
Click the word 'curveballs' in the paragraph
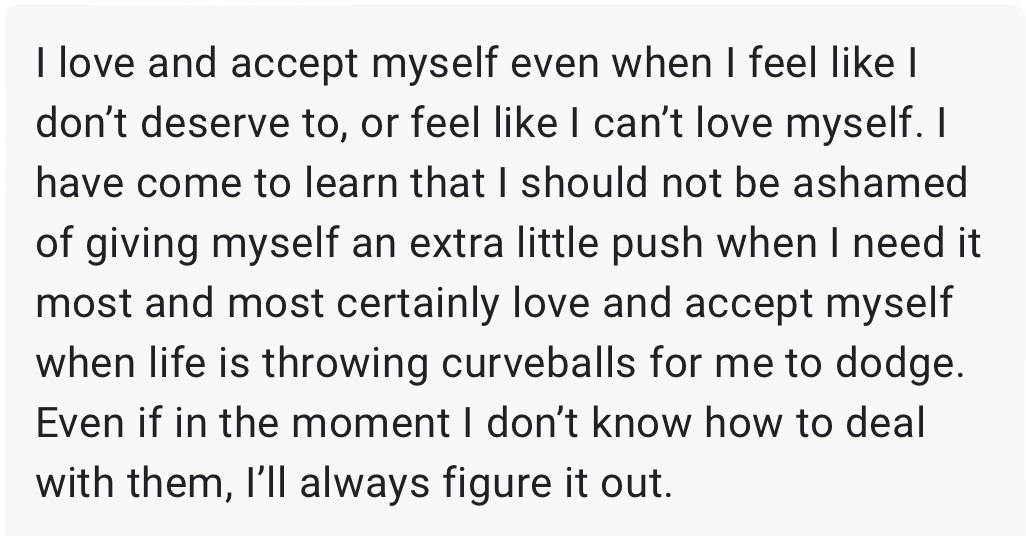coord(538,363)
